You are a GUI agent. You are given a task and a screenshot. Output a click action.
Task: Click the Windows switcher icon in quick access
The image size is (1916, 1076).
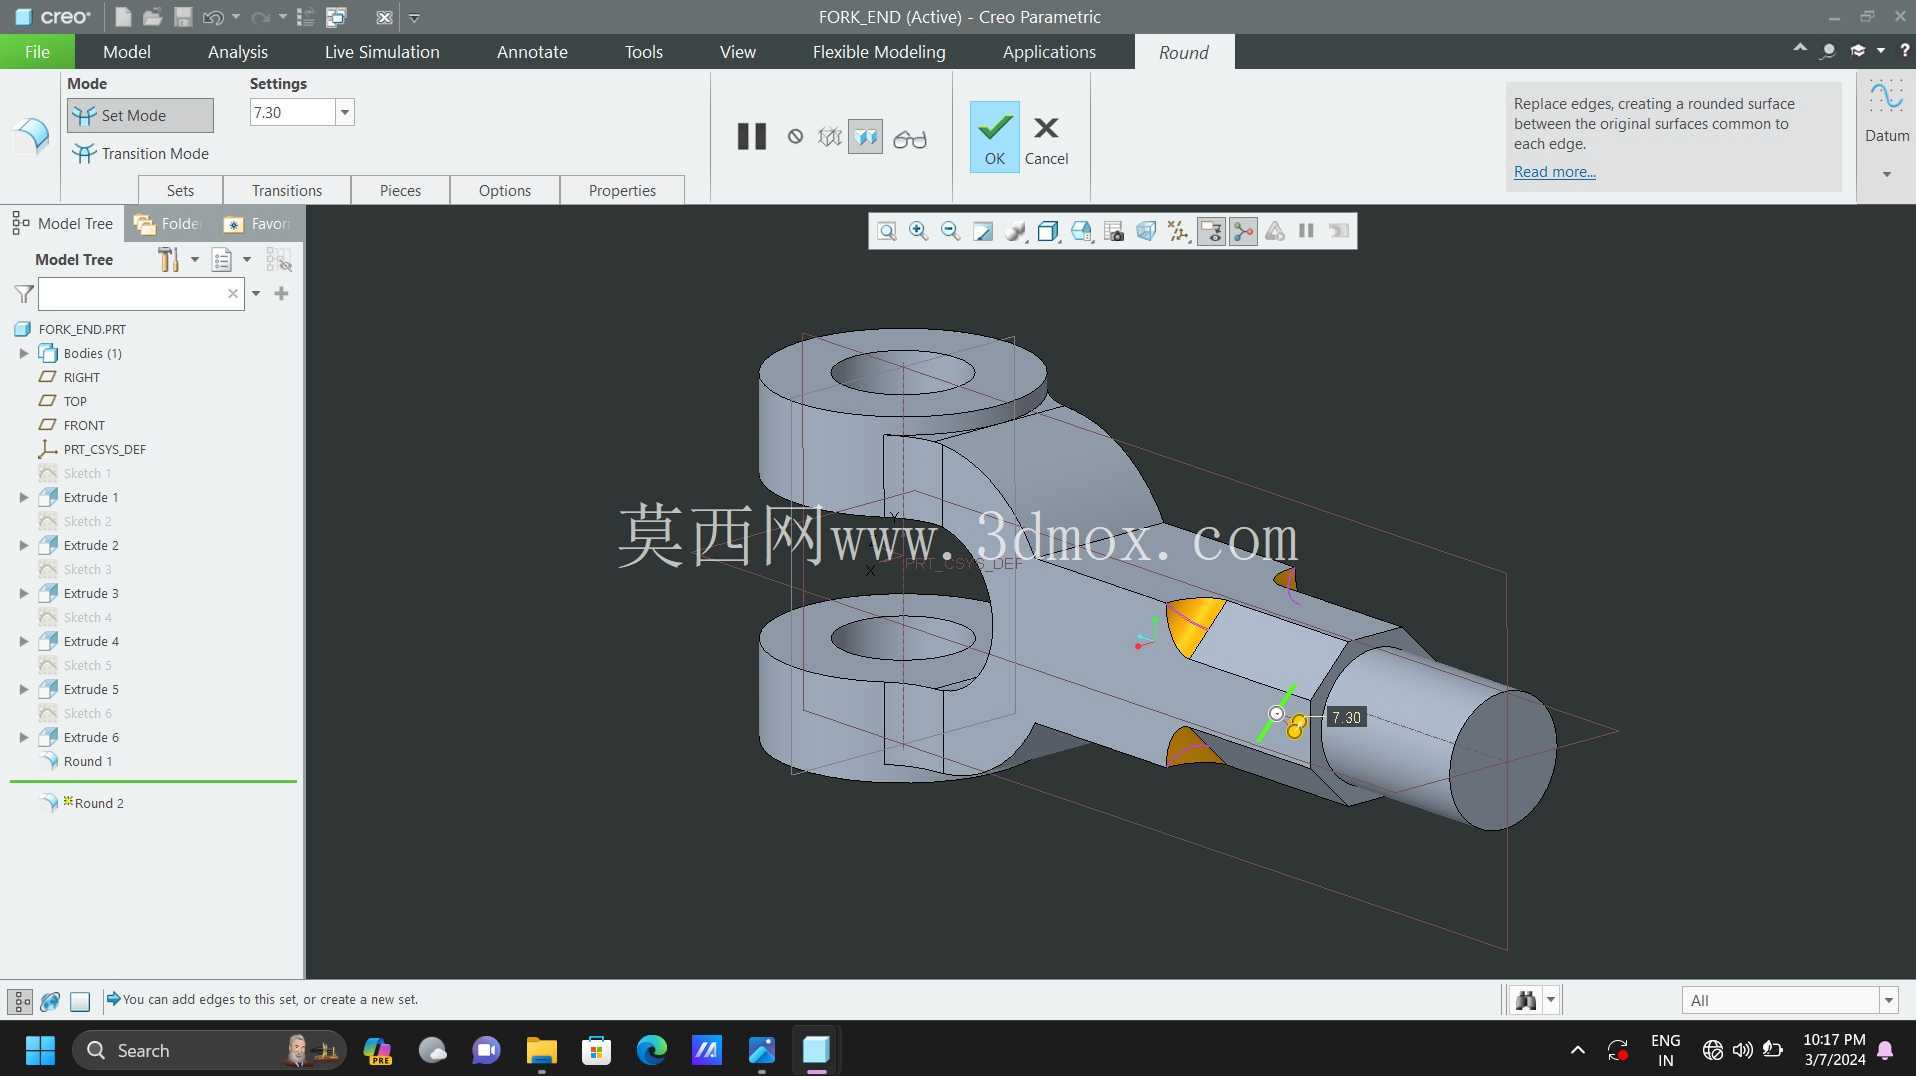(337, 17)
